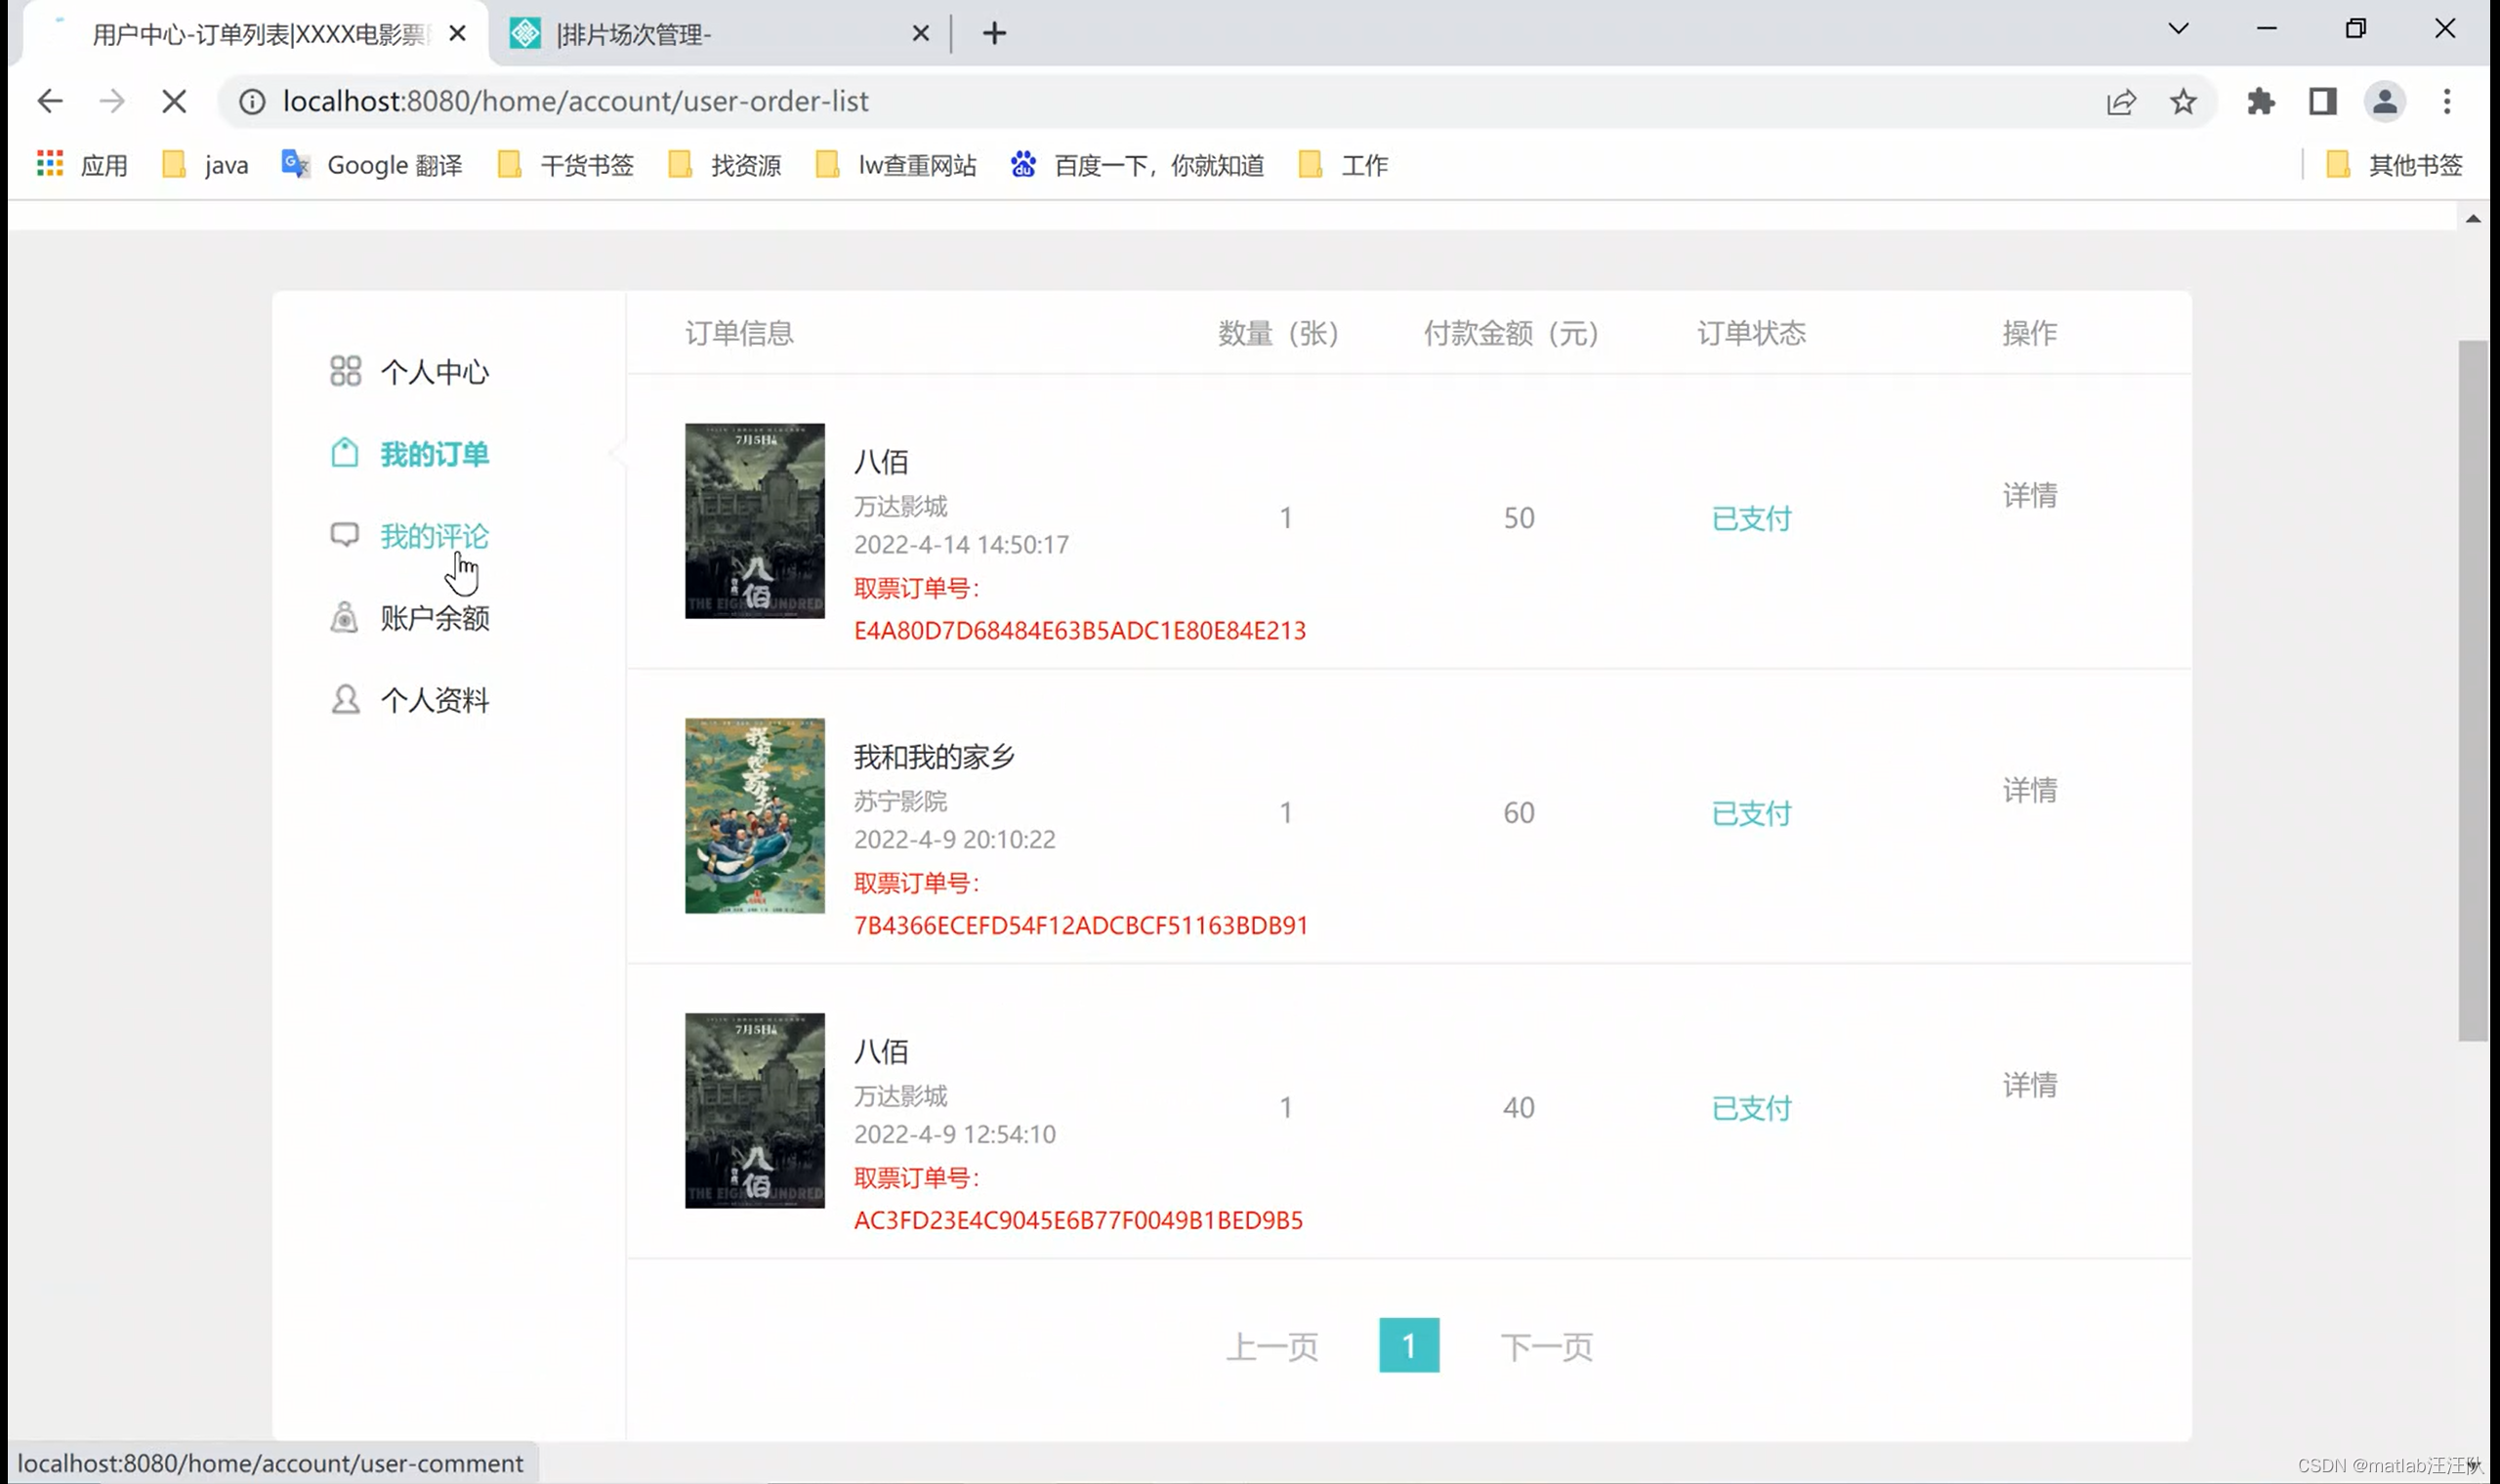
Task: Open the Chrome three-dot menu
Action: point(2446,101)
